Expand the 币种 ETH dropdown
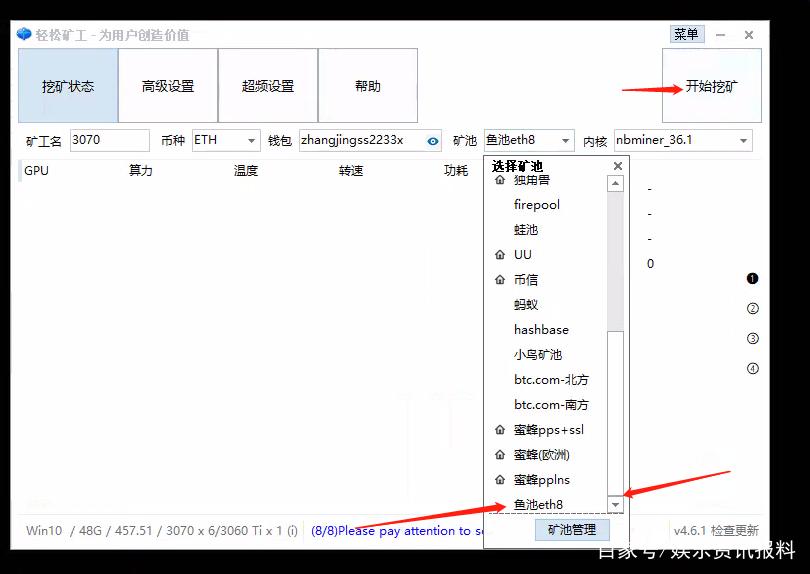 tap(251, 141)
